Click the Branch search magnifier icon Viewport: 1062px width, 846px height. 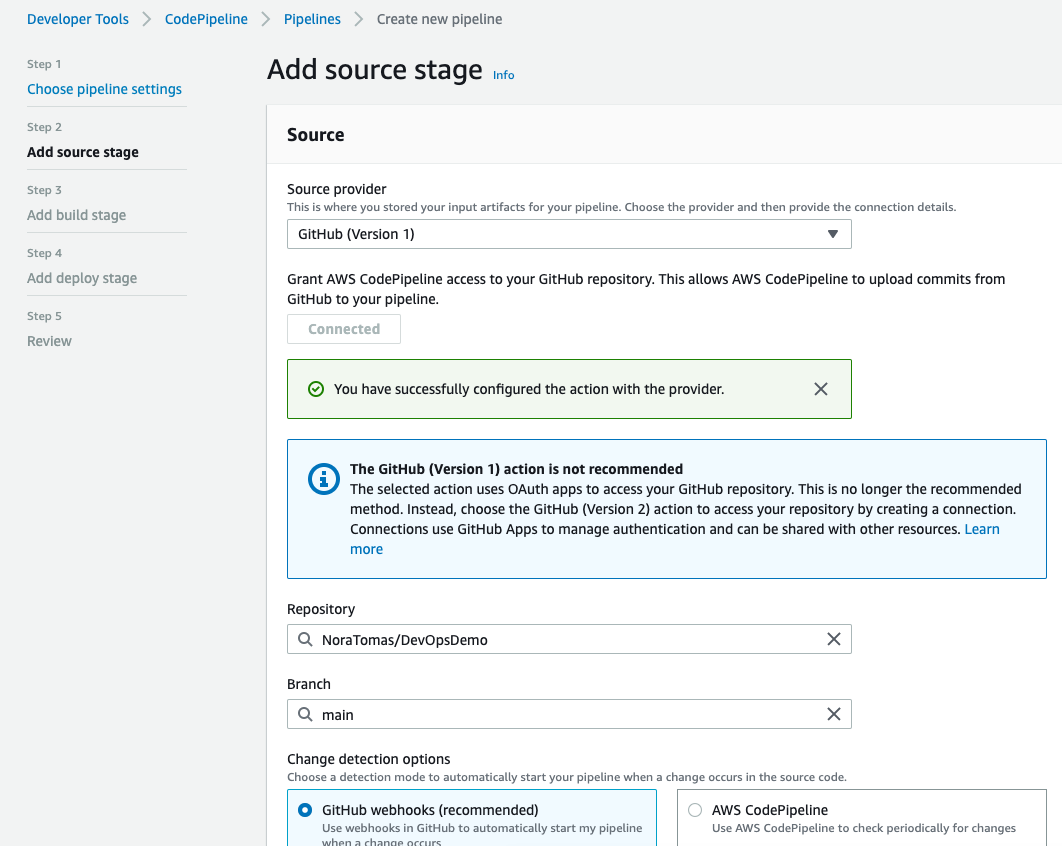coord(305,714)
